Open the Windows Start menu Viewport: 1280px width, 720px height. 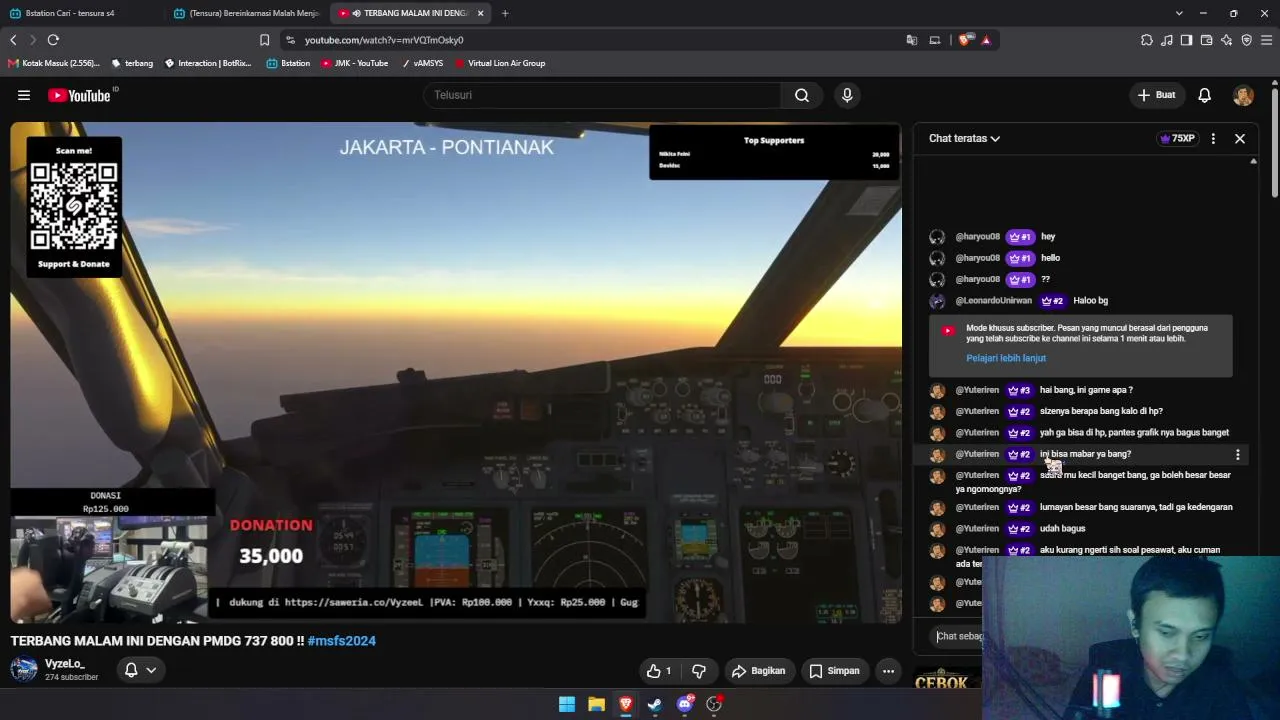[x=567, y=704]
